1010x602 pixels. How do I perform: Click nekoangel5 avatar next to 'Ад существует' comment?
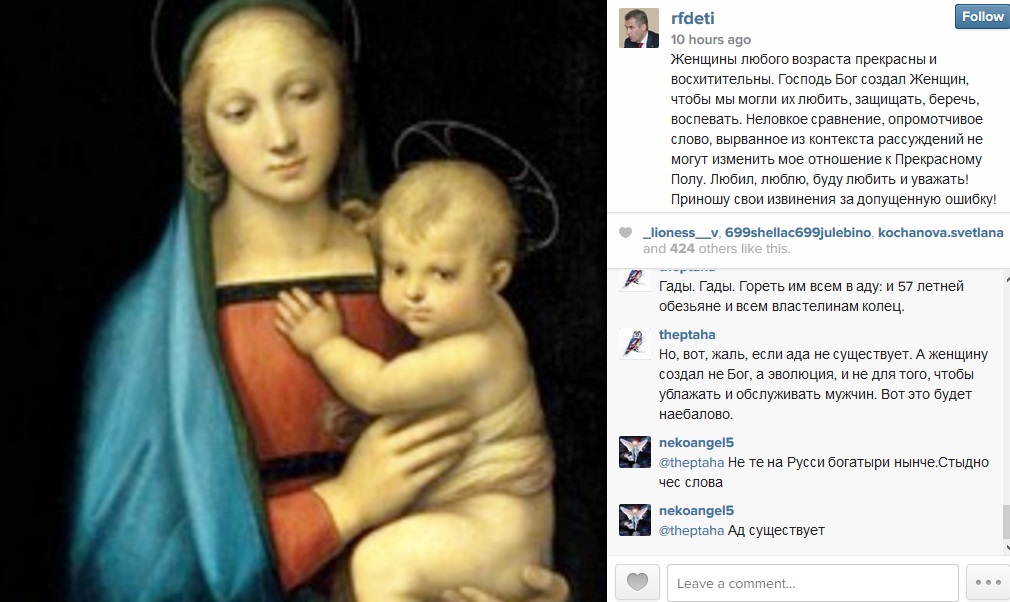(x=635, y=520)
